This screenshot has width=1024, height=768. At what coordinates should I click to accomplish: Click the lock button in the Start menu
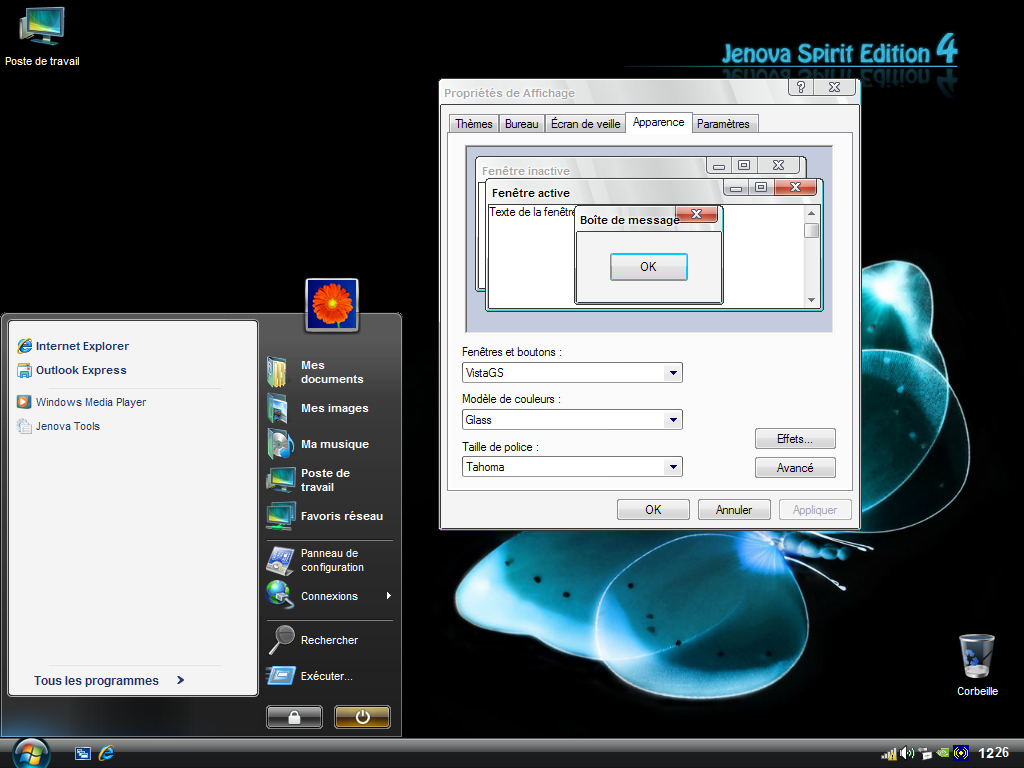[295, 717]
